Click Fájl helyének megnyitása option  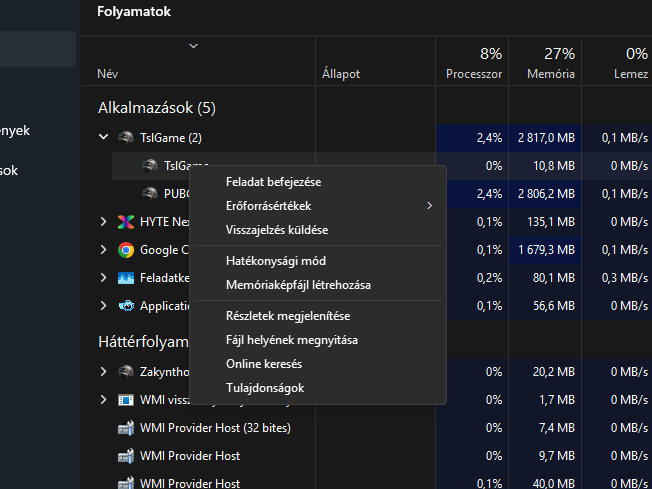pyautogui.click(x=291, y=340)
